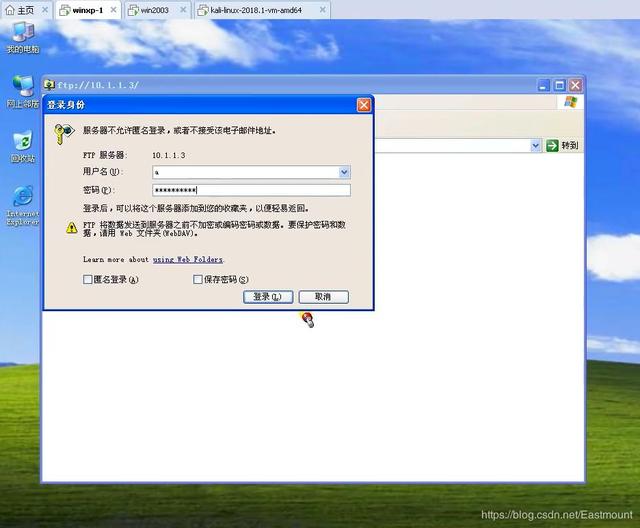Click the green Go arrow icon
Image resolution: width=640 pixels, height=528 pixels.
[552, 145]
